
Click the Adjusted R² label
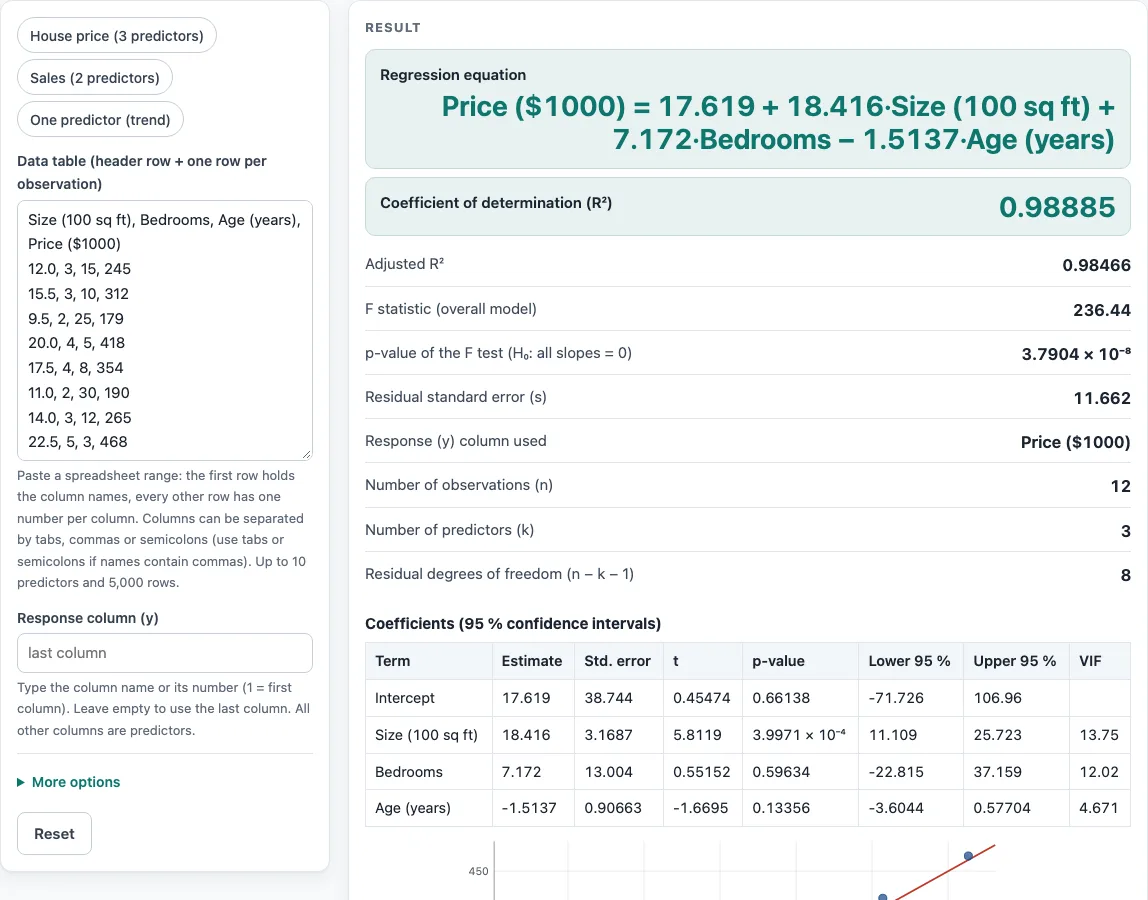pos(405,264)
